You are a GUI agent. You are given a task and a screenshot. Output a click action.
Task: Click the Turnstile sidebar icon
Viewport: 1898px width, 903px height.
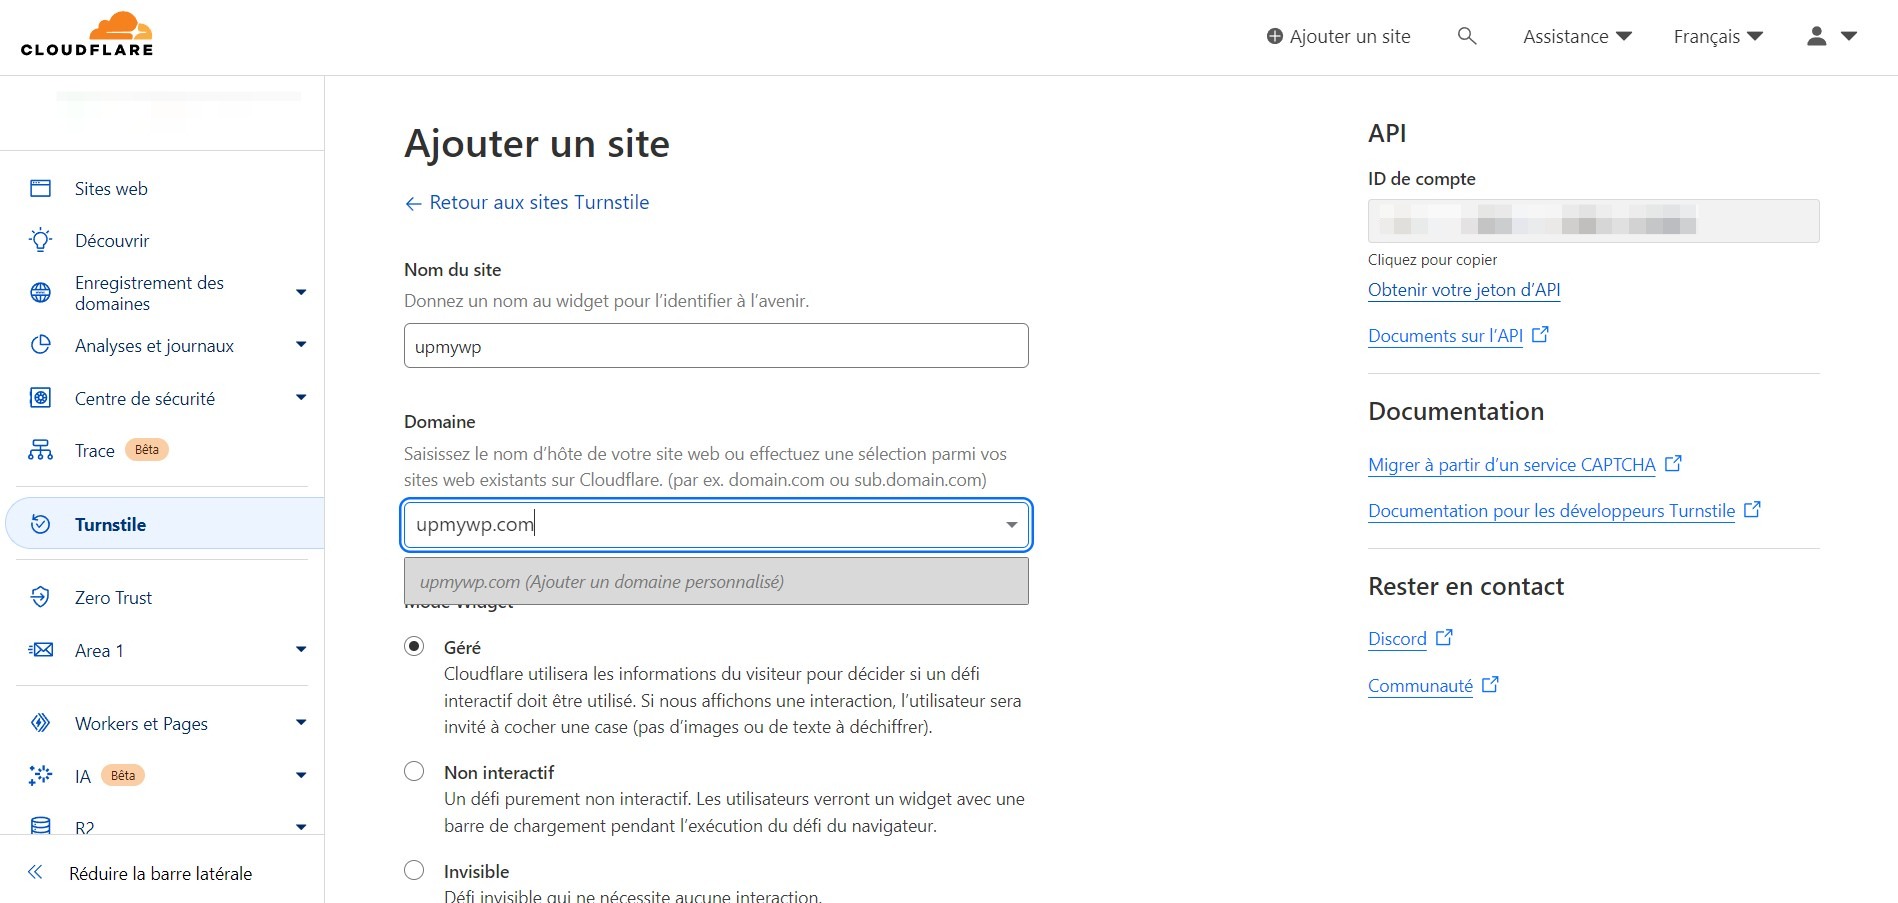tap(40, 524)
